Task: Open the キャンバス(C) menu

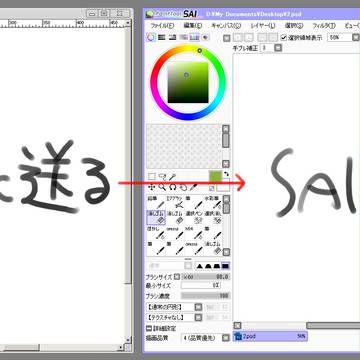Action: (x=226, y=25)
